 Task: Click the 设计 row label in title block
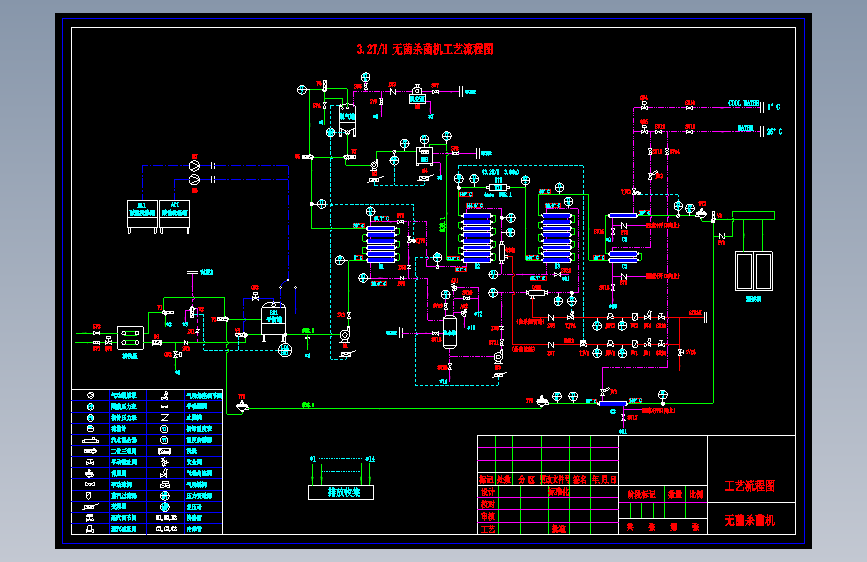(488, 492)
